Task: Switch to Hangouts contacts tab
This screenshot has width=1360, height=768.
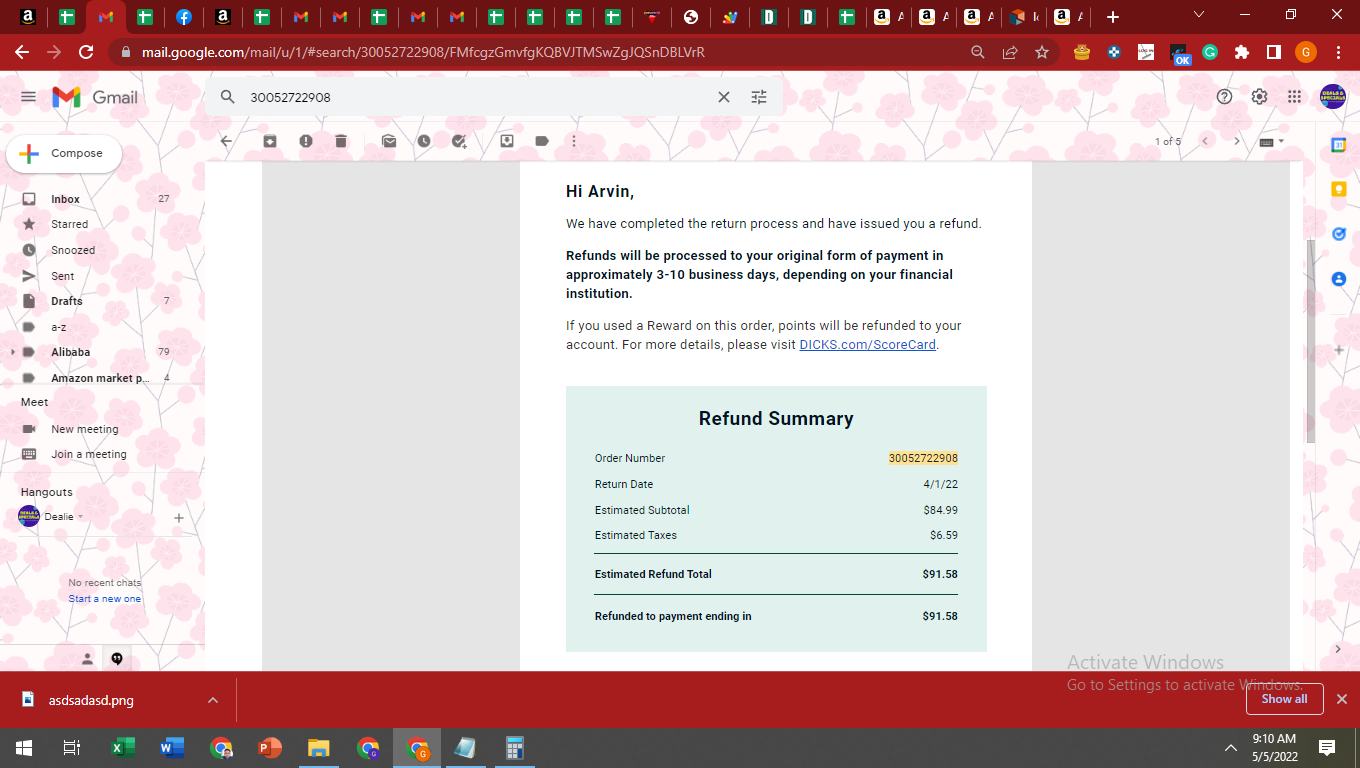Action: (x=87, y=658)
